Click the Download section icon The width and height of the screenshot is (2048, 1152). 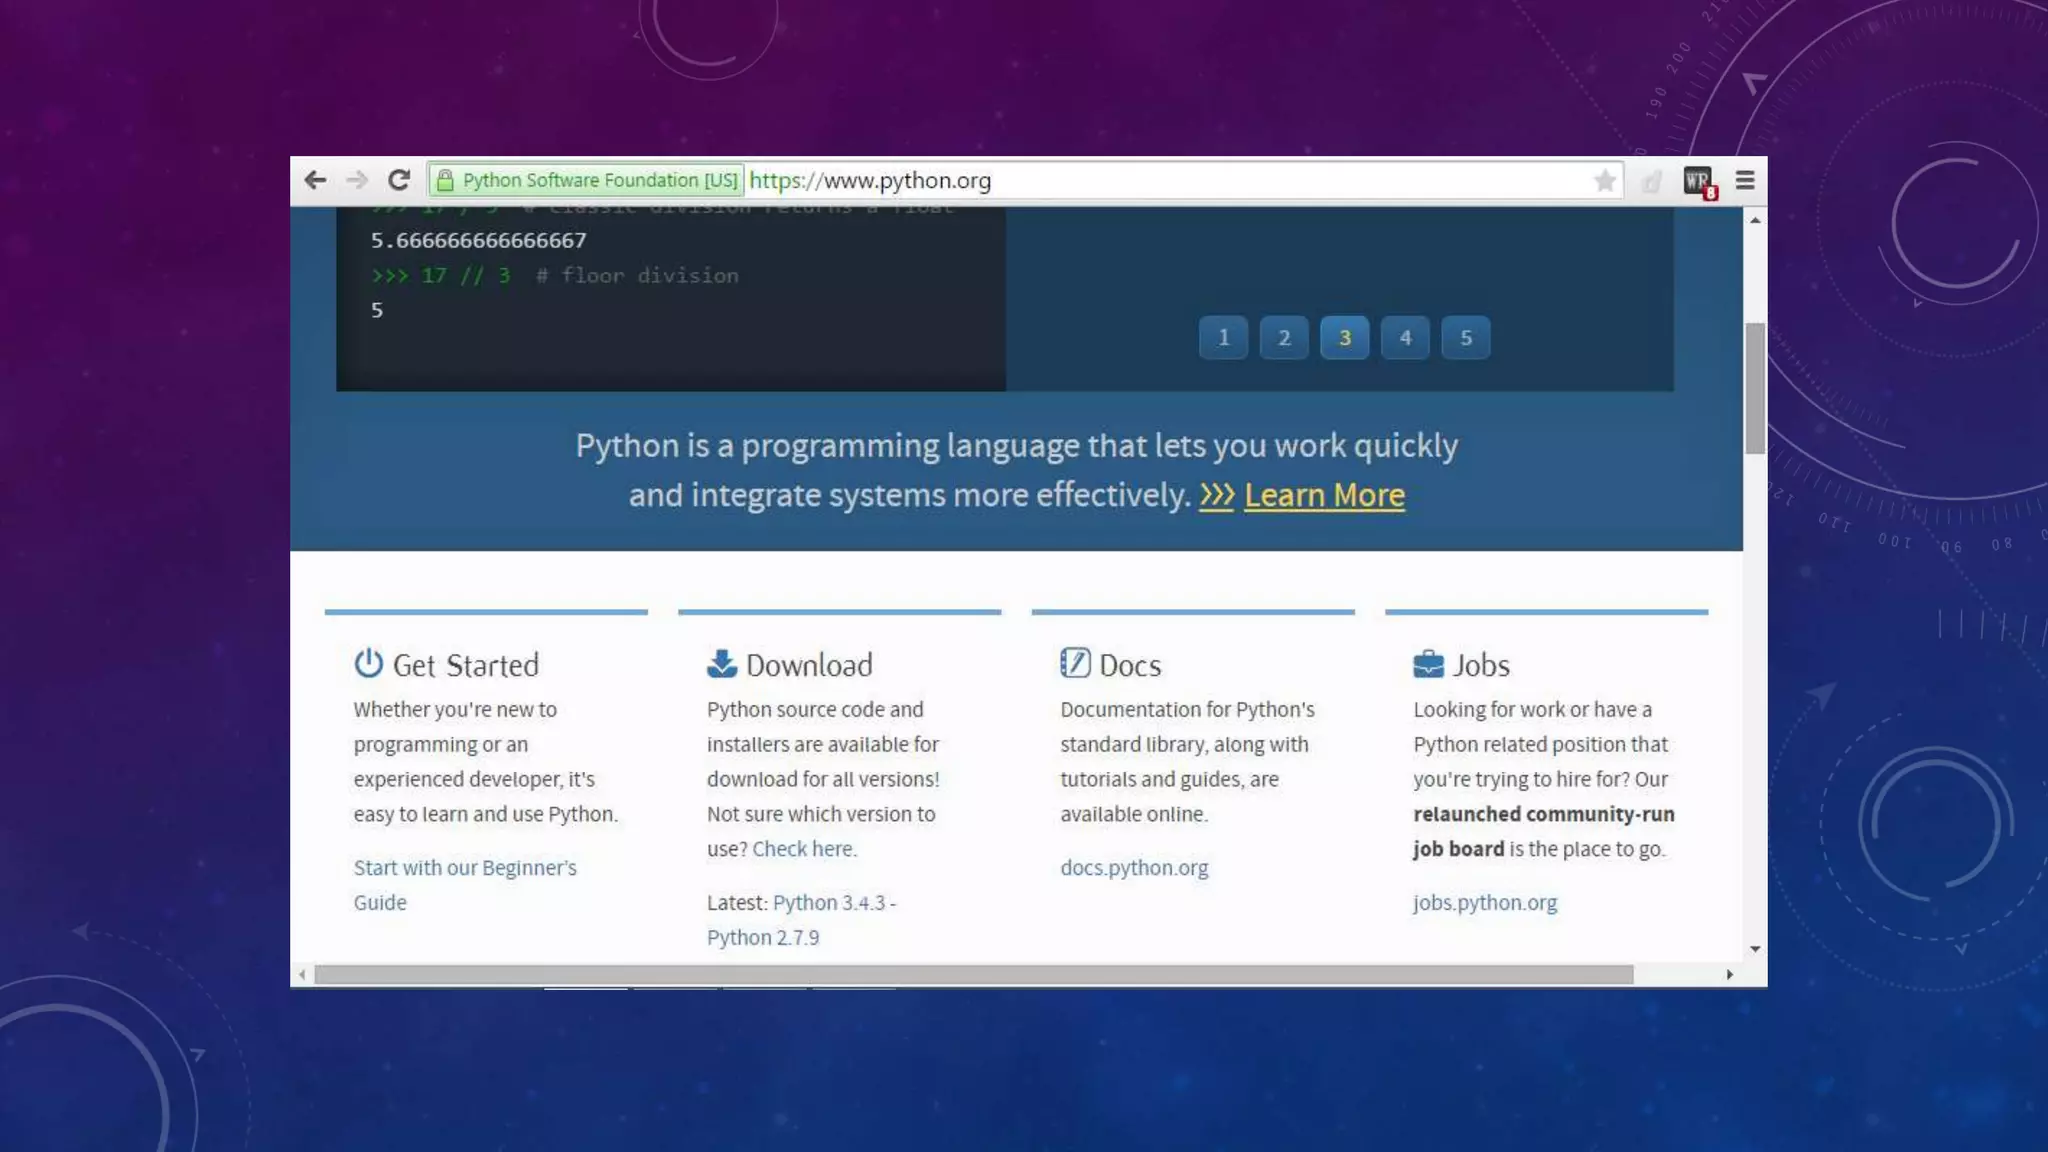(721, 663)
